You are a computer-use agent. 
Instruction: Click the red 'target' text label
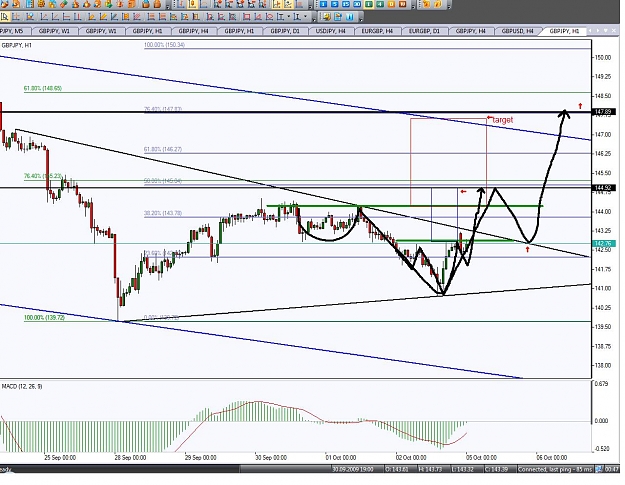[503, 120]
